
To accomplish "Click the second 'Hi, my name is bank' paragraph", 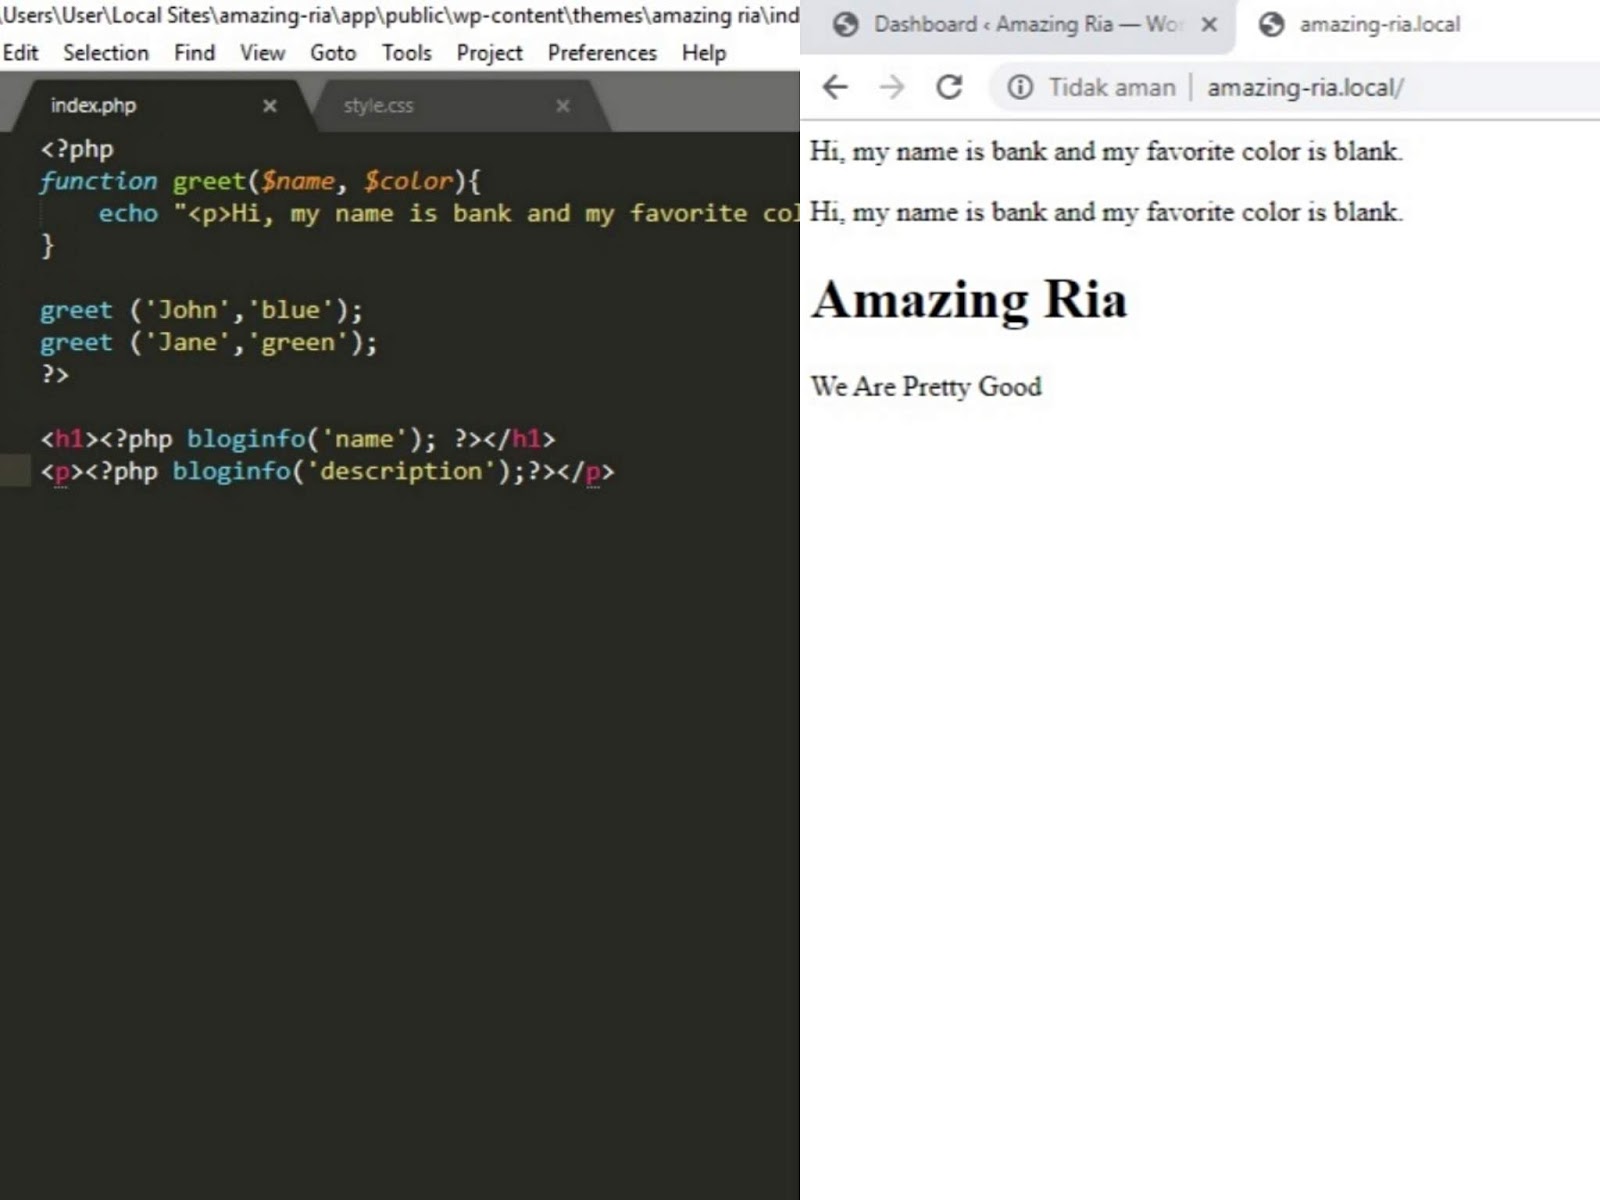I will 1106,212.
